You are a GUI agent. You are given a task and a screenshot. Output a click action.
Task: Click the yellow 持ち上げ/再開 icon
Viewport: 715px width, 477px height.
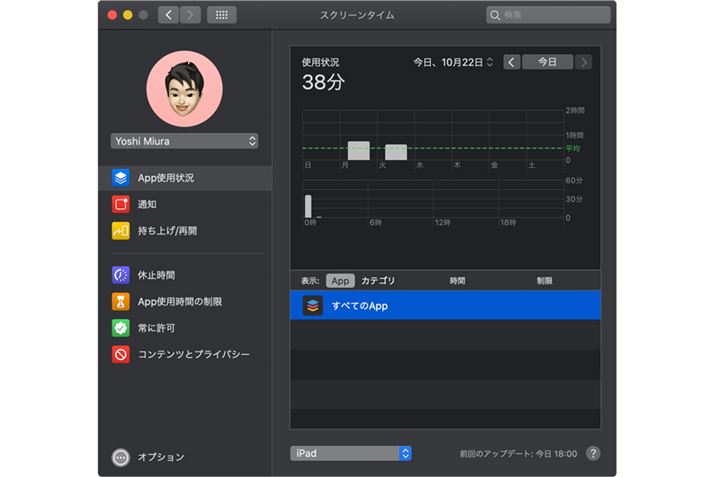(x=121, y=231)
